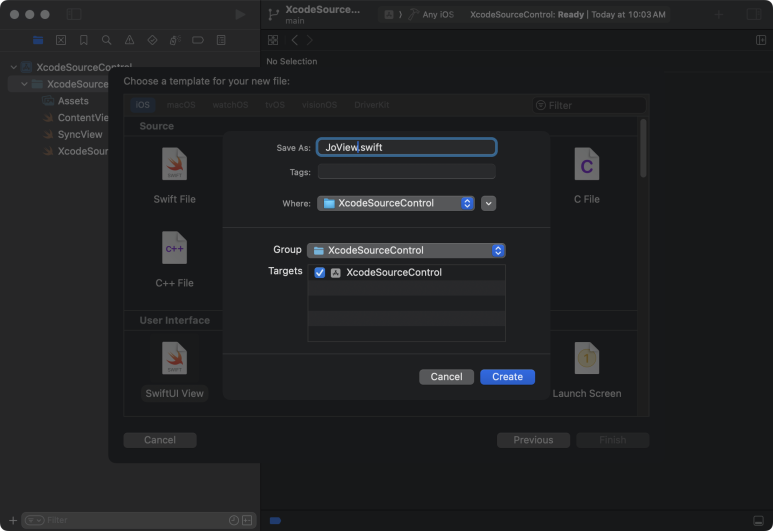Click the add editor split icon
This screenshot has height=531, width=773.
click(761, 40)
